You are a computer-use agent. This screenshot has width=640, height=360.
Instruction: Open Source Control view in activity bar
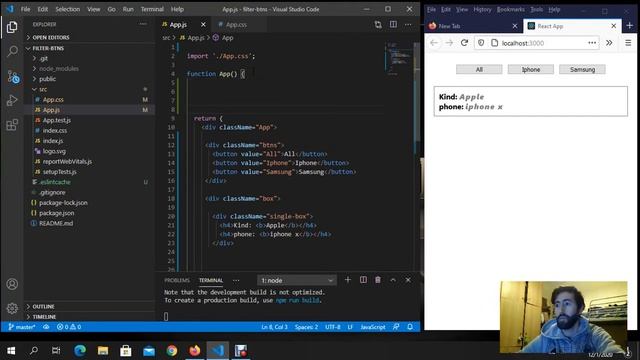[13, 76]
